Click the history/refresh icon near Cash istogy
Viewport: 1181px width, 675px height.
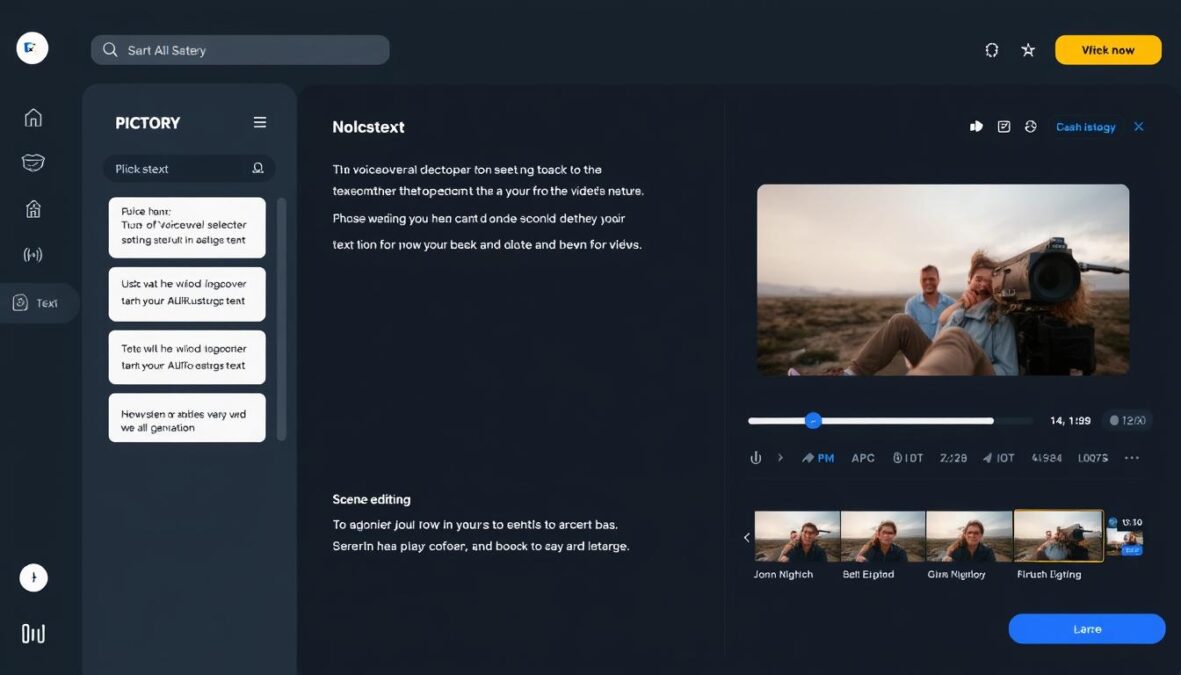point(1031,126)
